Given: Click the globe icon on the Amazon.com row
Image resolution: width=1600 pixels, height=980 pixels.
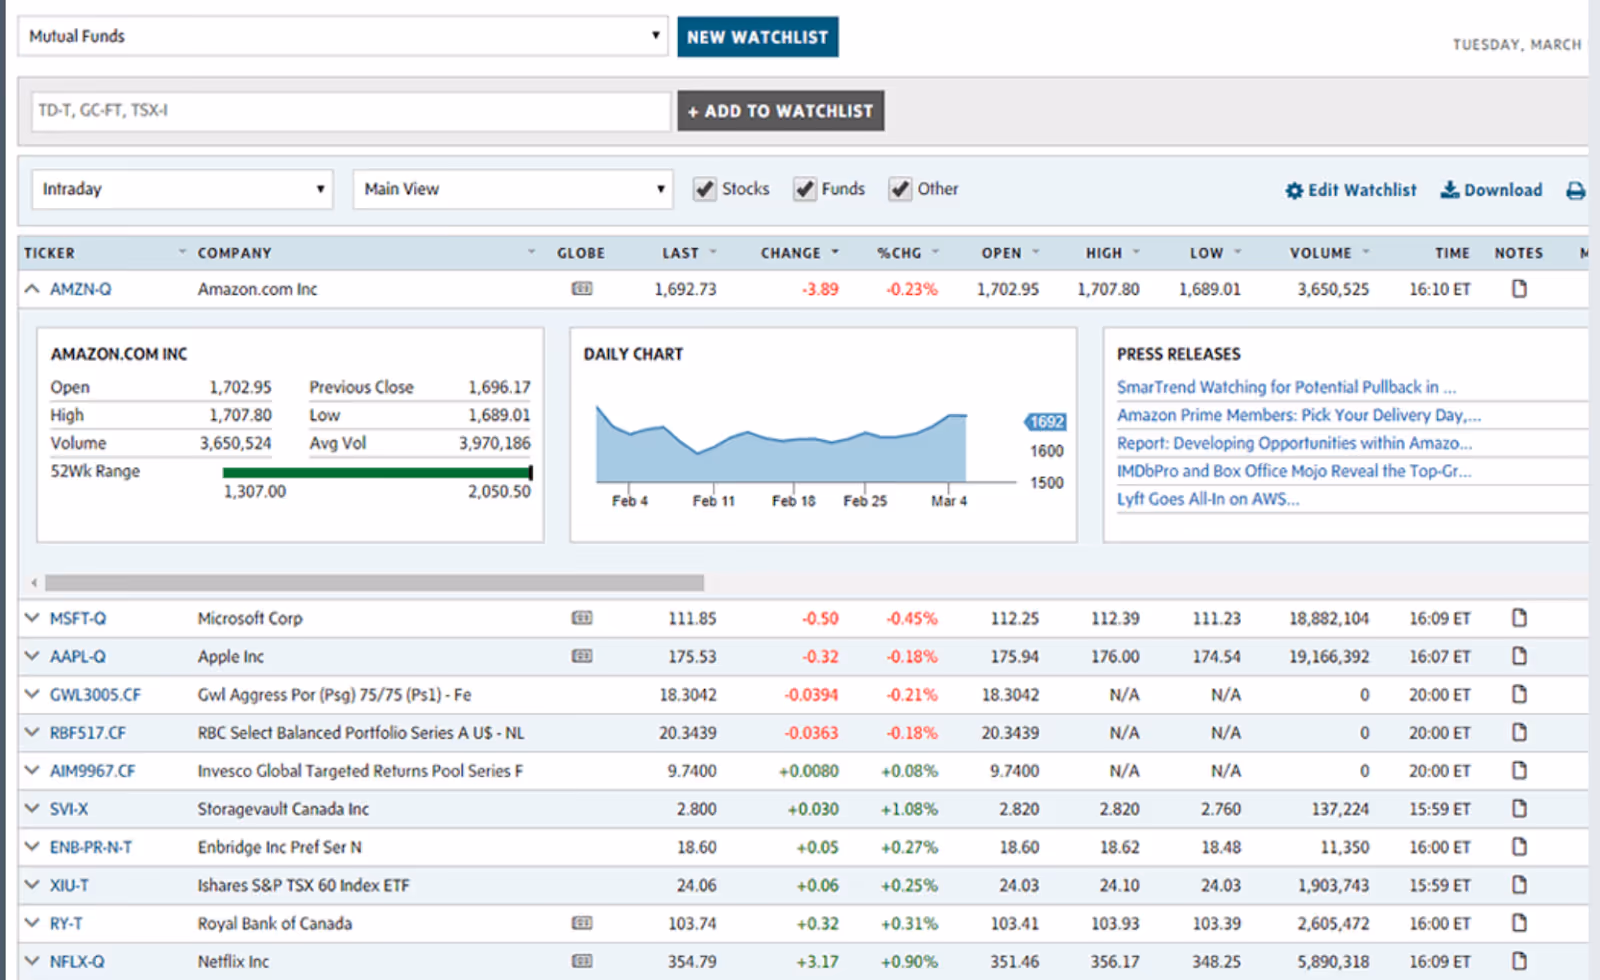Looking at the screenshot, I should pyautogui.click(x=581, y=289).
